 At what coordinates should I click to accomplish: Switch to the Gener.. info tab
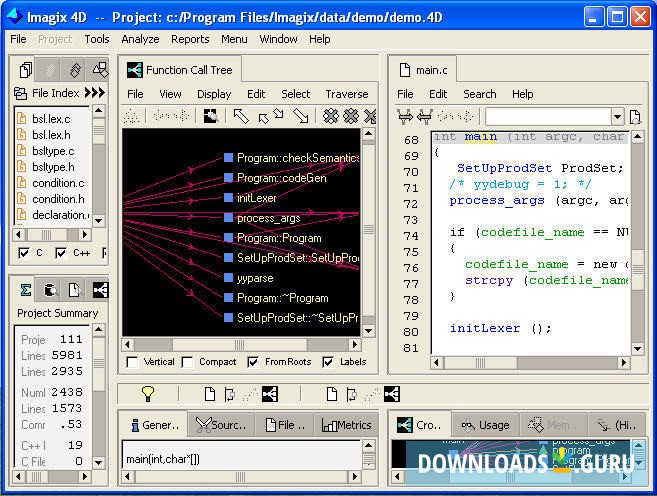click(x=155, y=425)
